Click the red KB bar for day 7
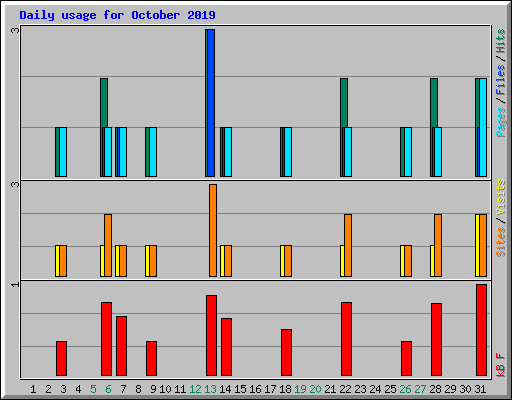Image resolution: width=512 pixels, height=400 pixels. pos(121,346)
